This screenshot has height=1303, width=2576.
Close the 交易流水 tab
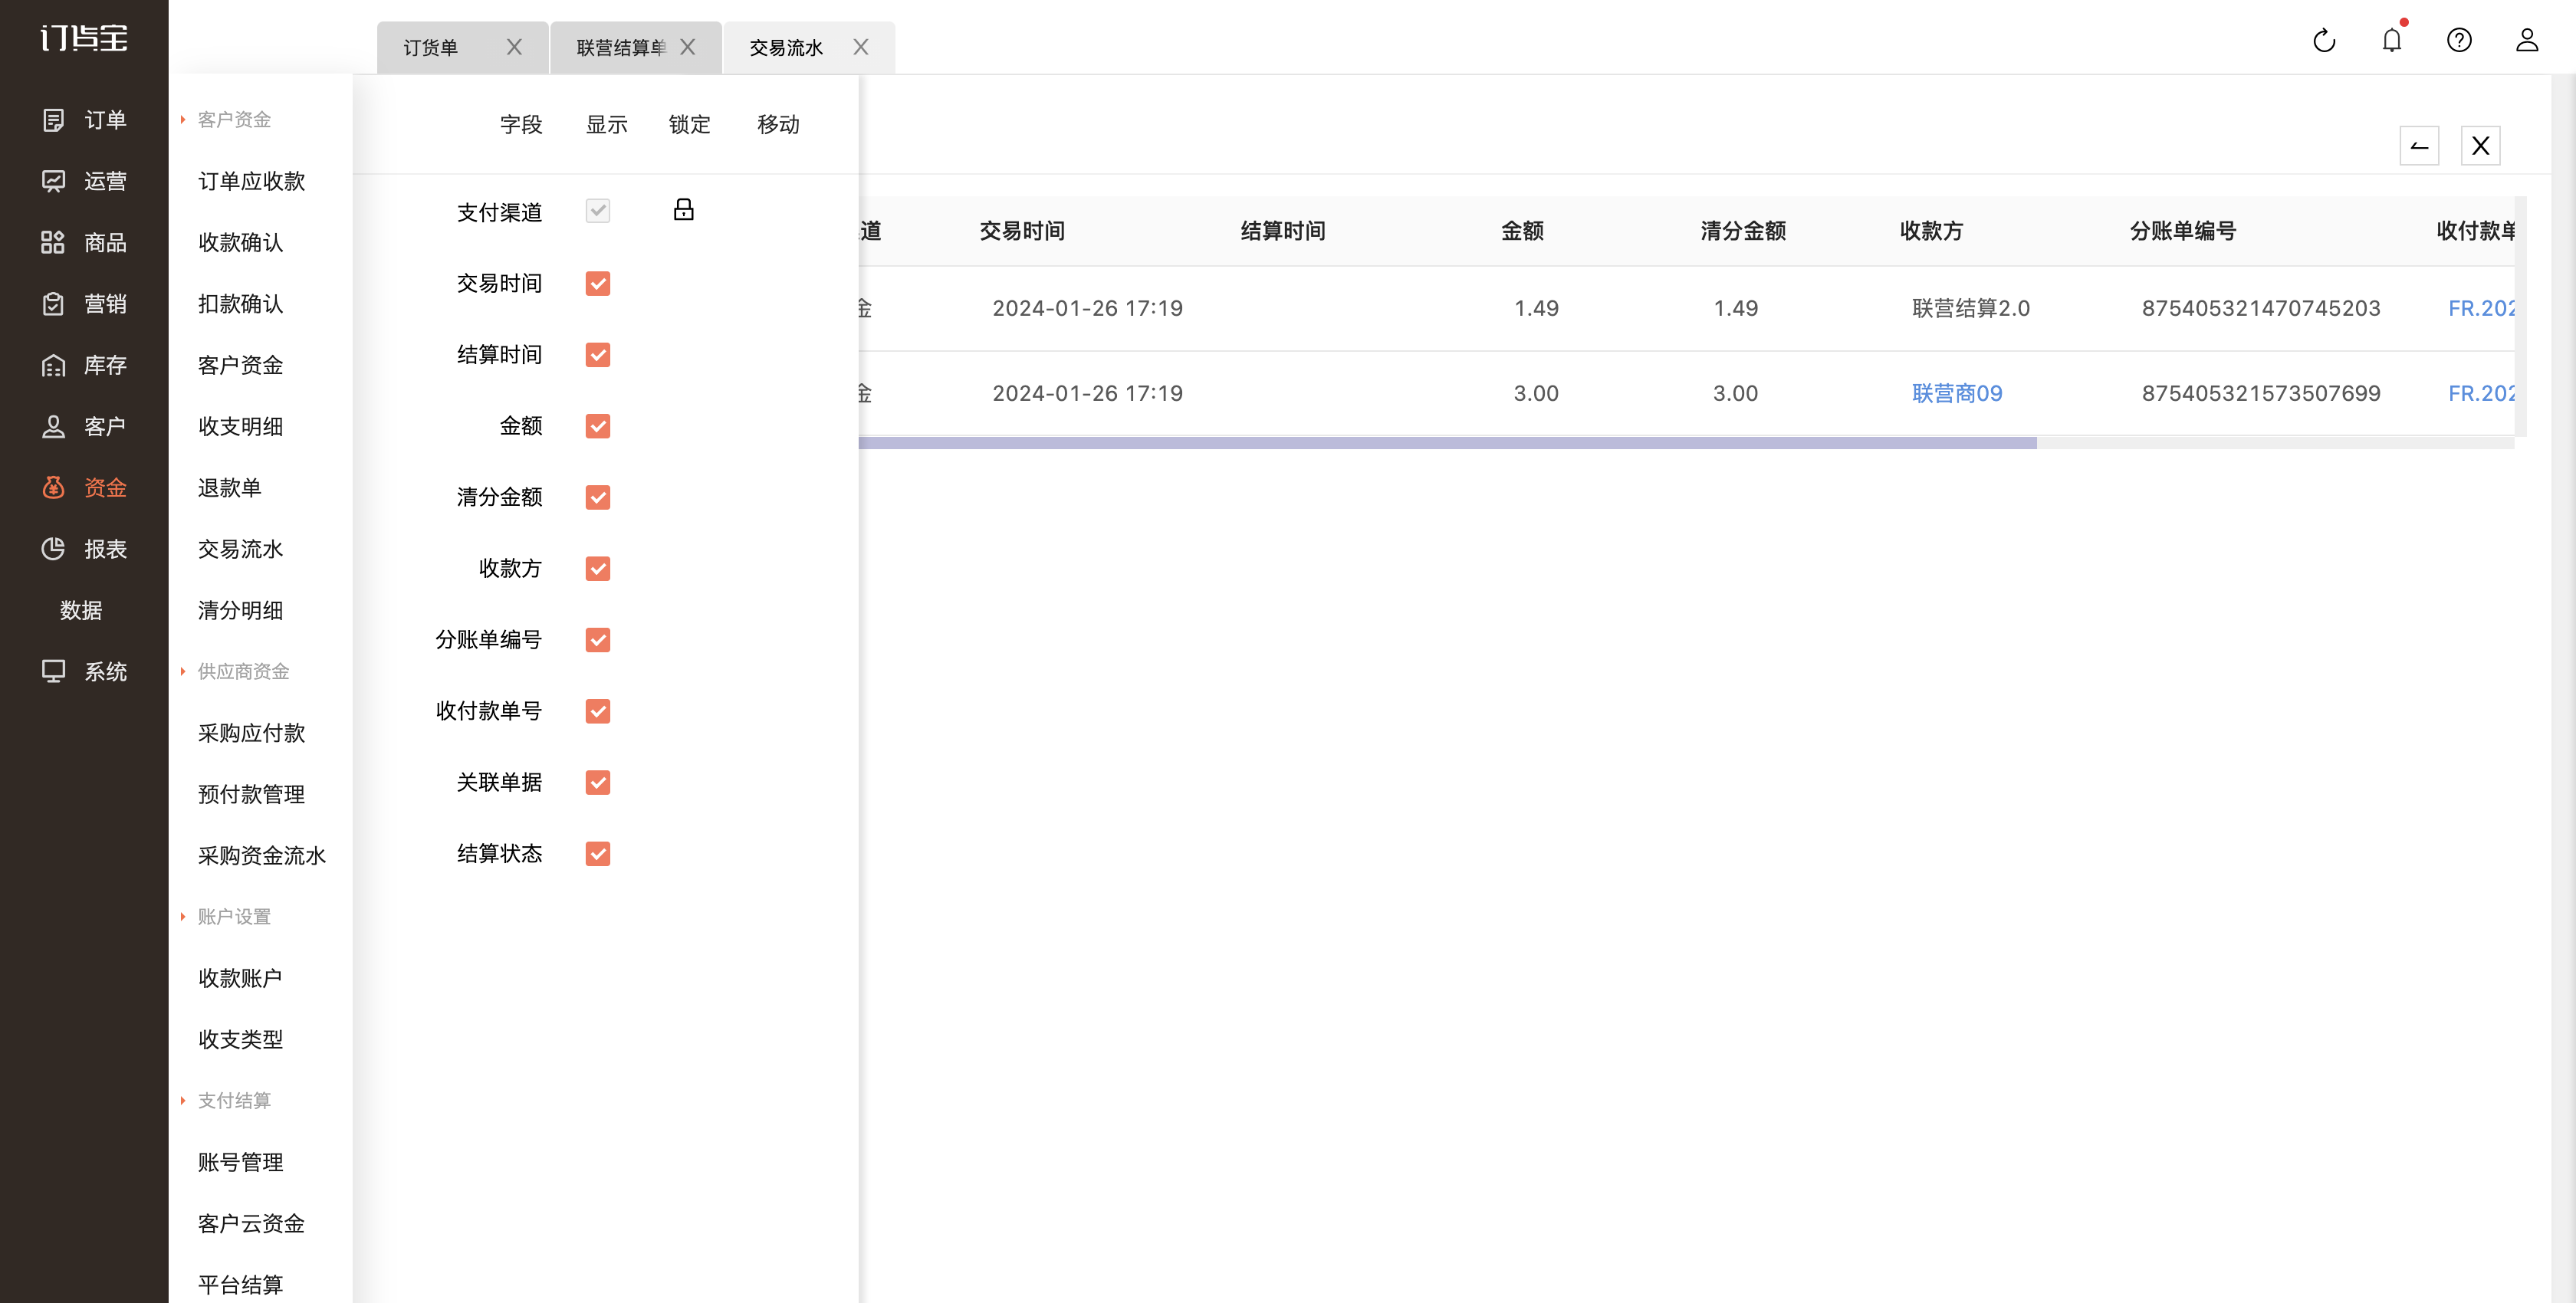[x=861, y=47]
